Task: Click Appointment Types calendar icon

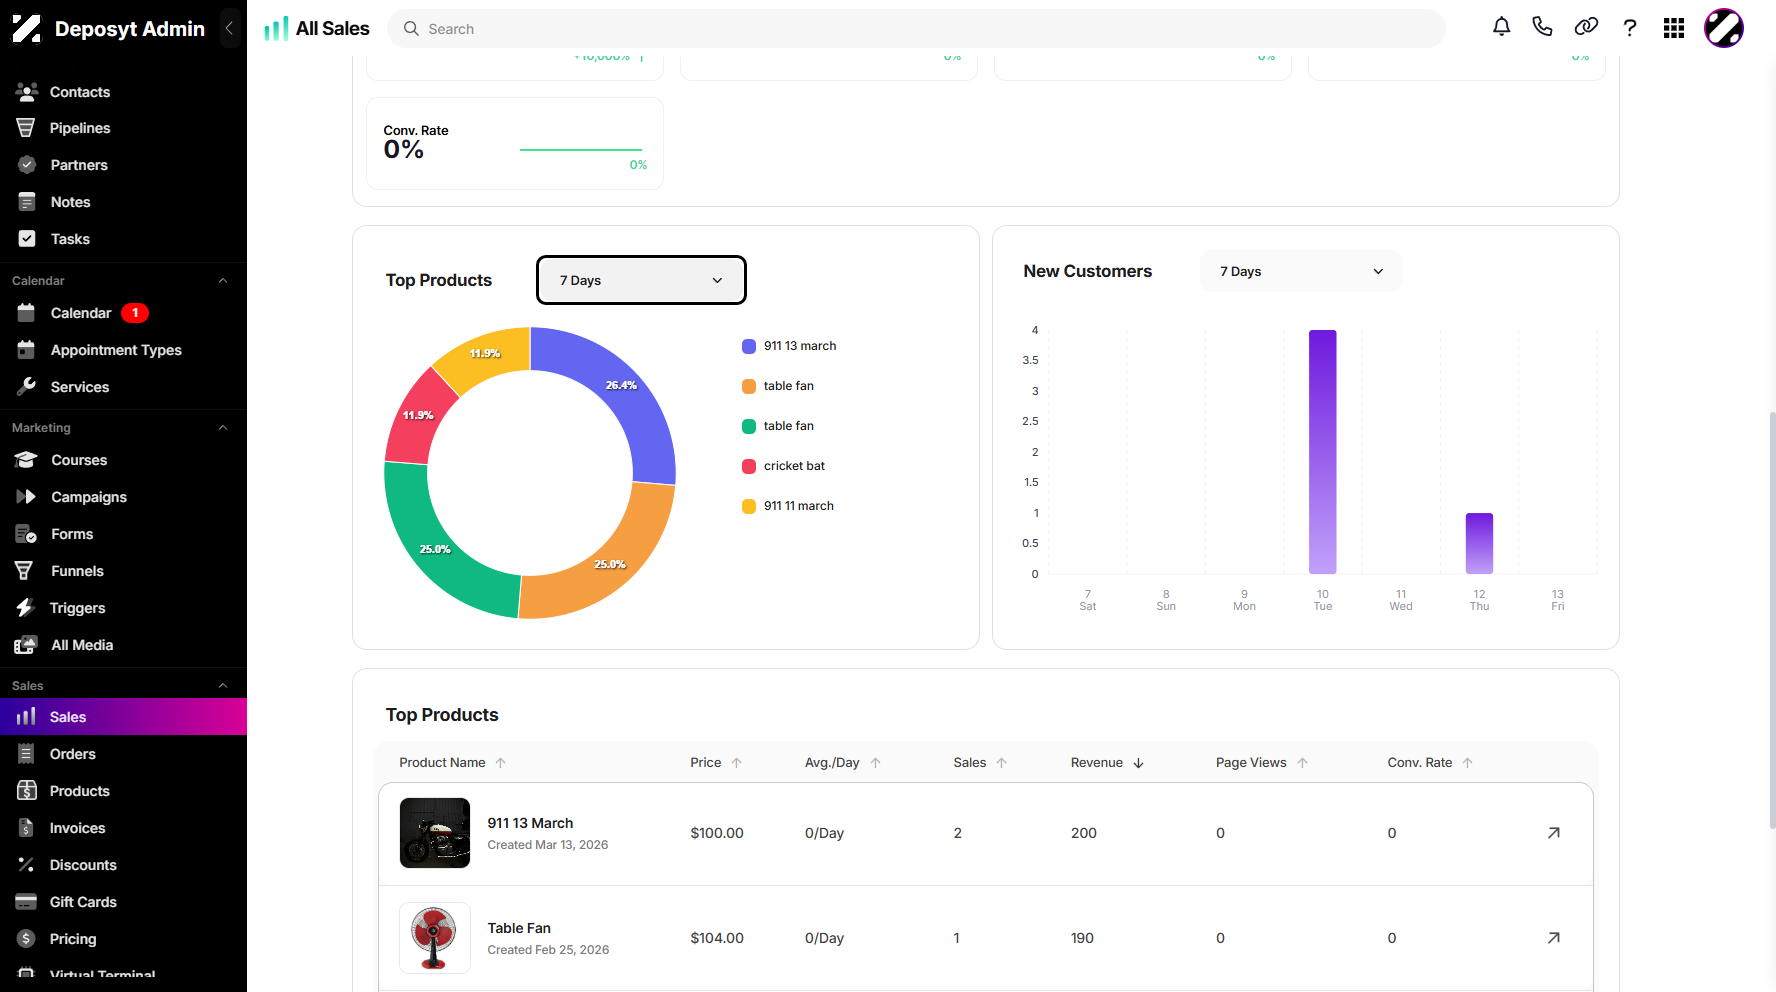Action: pos(27,350)
